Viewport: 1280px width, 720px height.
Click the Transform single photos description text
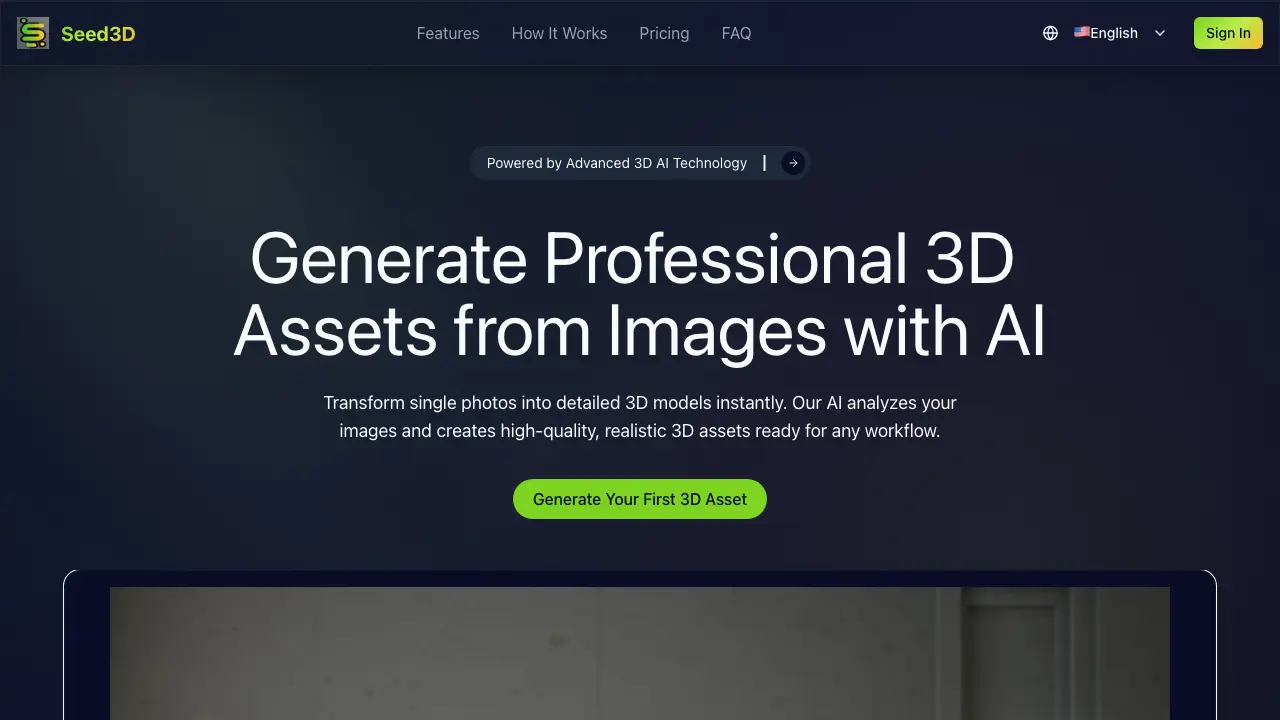pos(640,417)
